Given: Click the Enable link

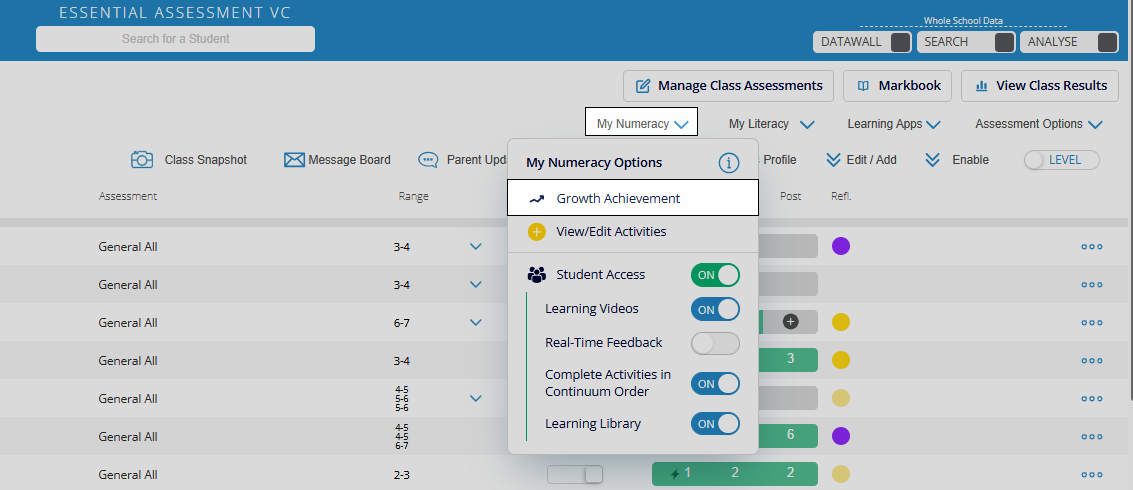Looking at the screenshot, I should tap(970, 160).
